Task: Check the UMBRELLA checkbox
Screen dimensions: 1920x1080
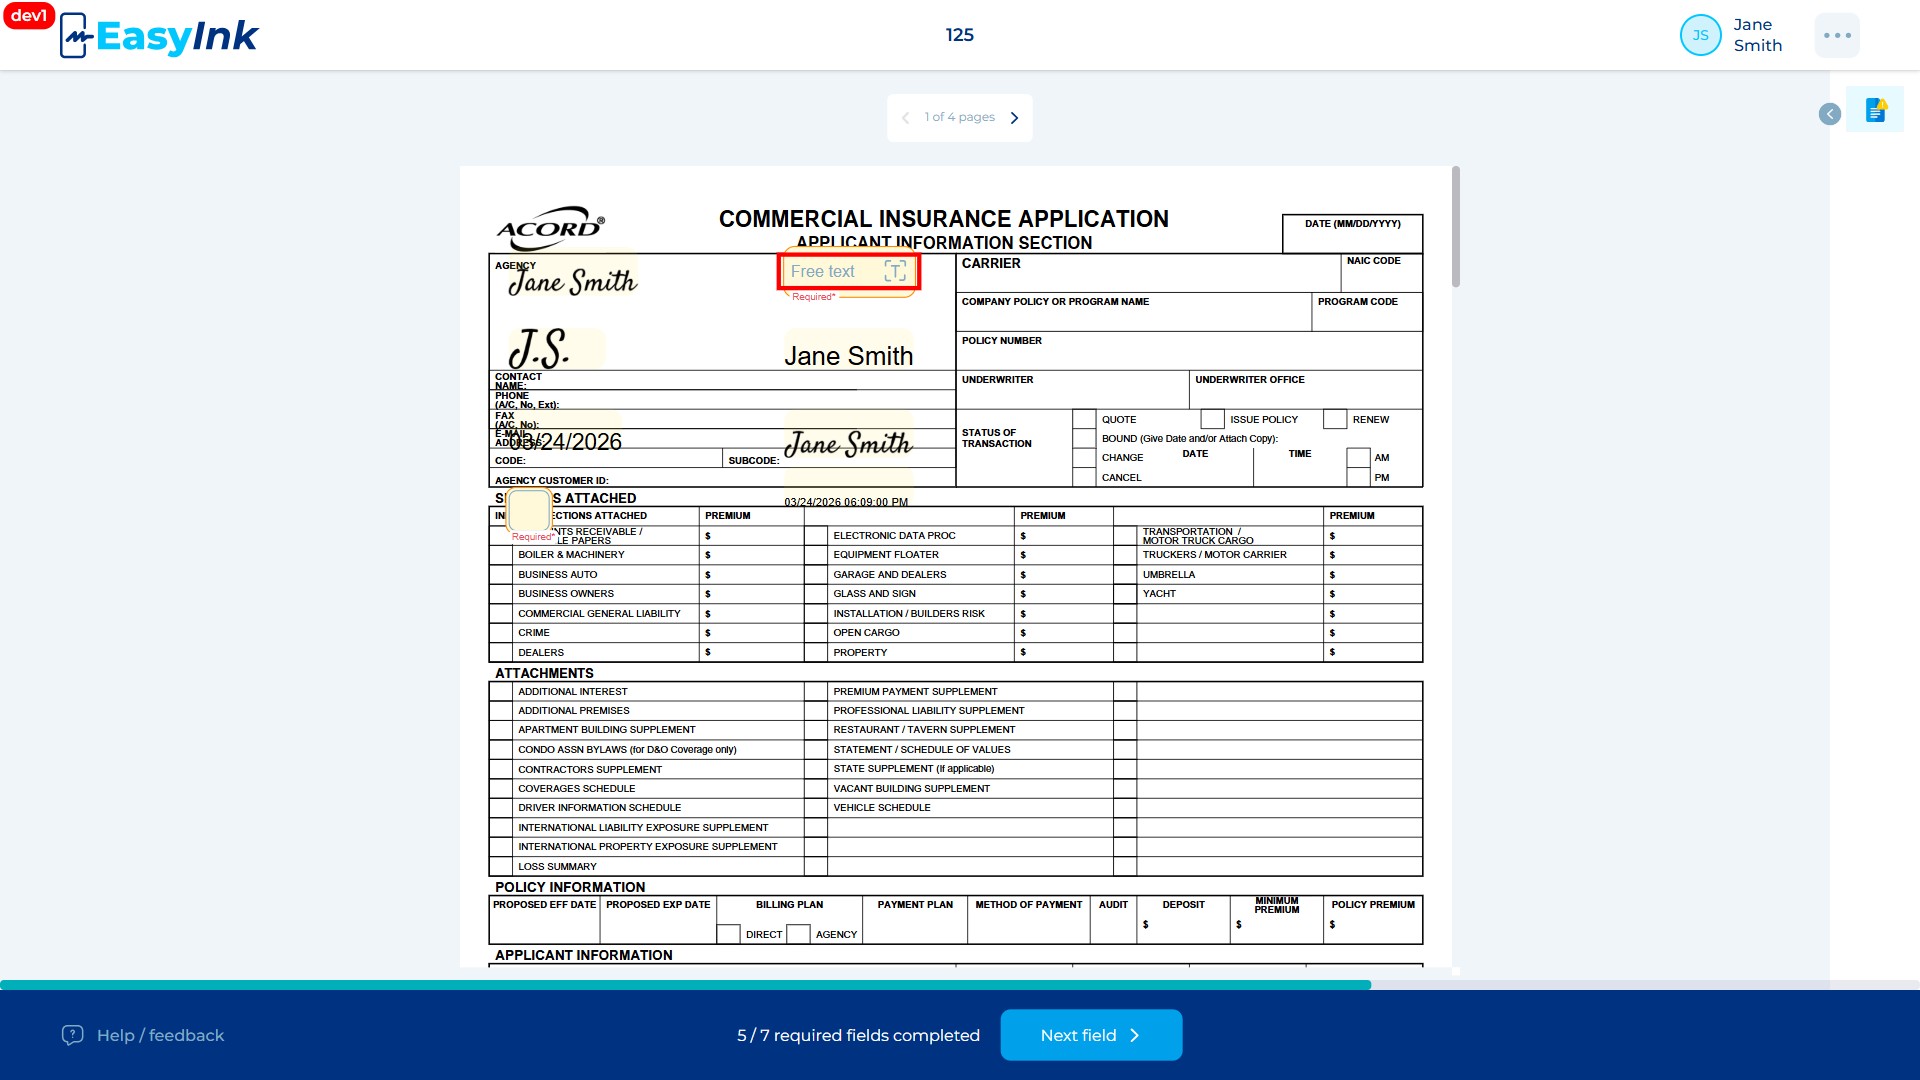Action: click(x=1125, y=575)
